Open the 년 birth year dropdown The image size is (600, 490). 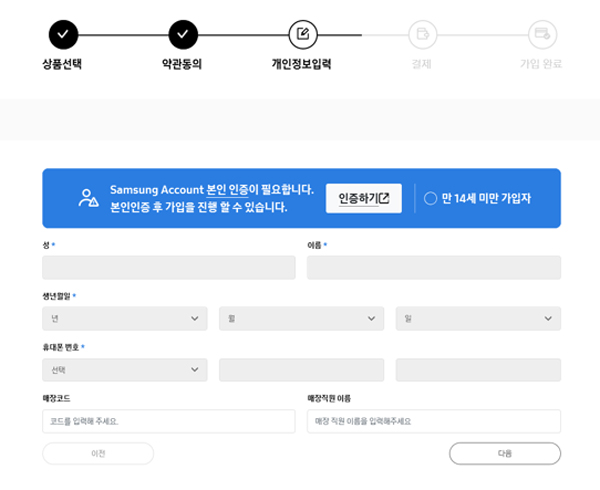click(125, 318)
